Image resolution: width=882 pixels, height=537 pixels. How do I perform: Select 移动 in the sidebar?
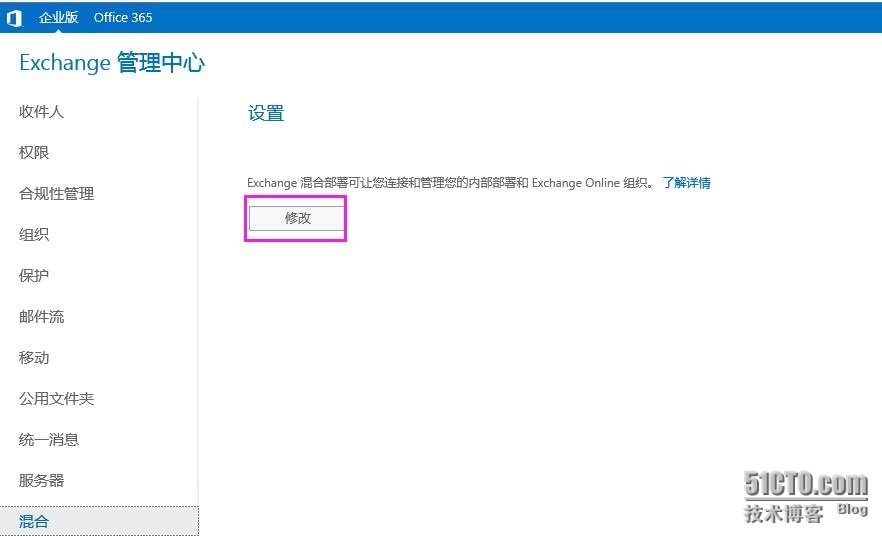point(34,358)
